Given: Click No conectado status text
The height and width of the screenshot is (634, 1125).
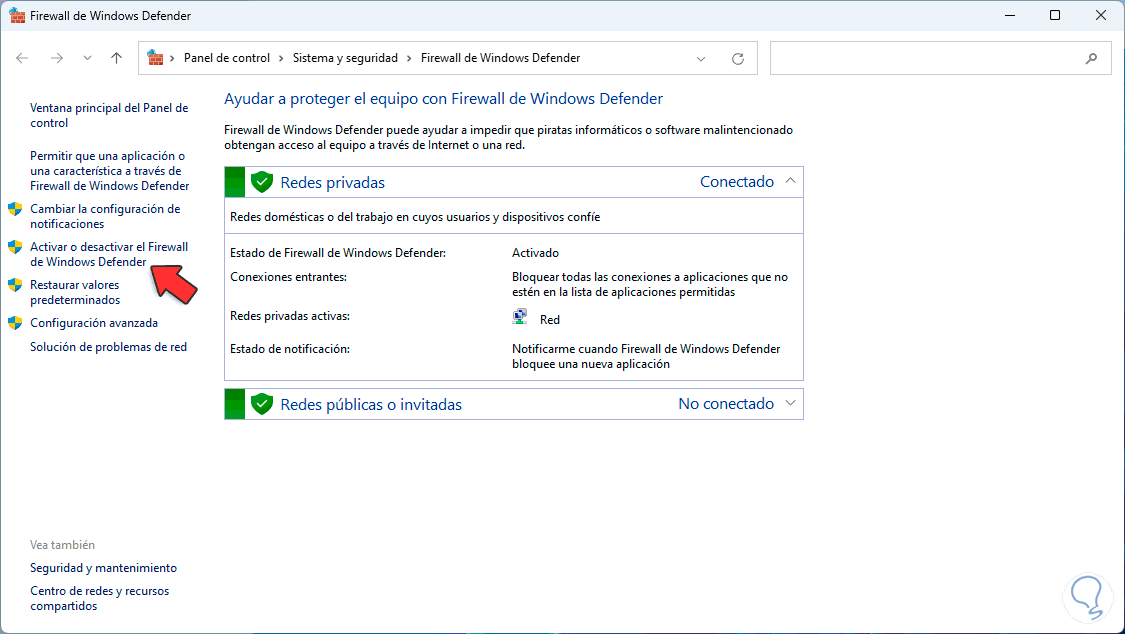Looking at the screenshot, I should coord(726,404).
